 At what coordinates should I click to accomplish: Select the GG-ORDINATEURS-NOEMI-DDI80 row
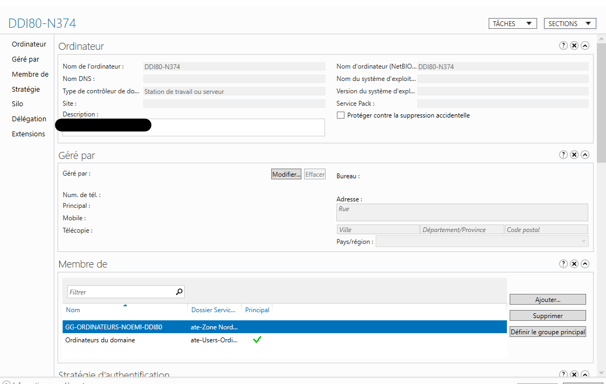click(284, 327)
